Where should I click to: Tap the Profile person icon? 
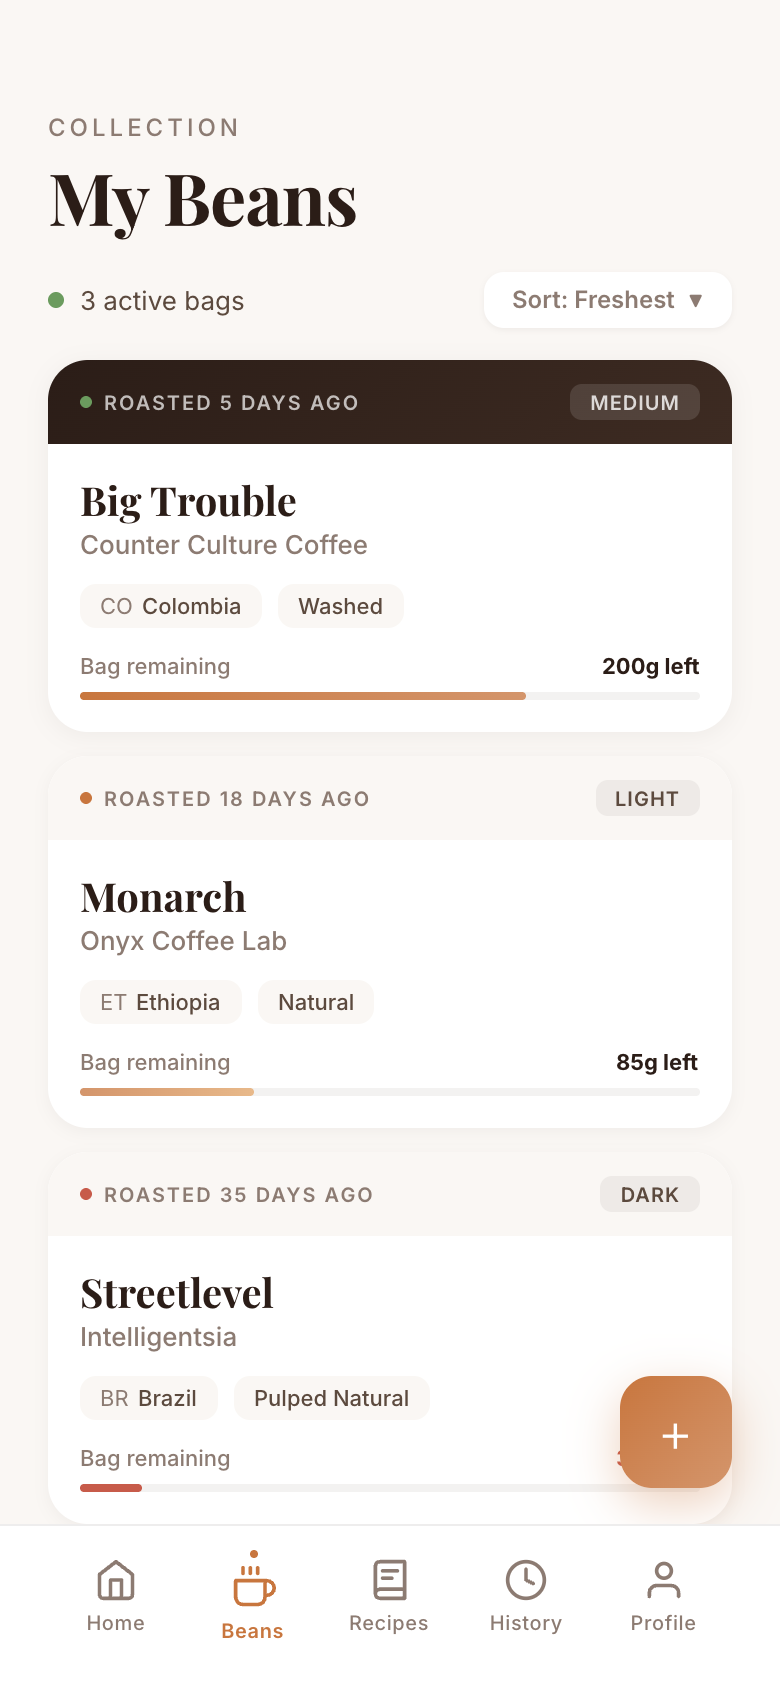point(663,1580)
